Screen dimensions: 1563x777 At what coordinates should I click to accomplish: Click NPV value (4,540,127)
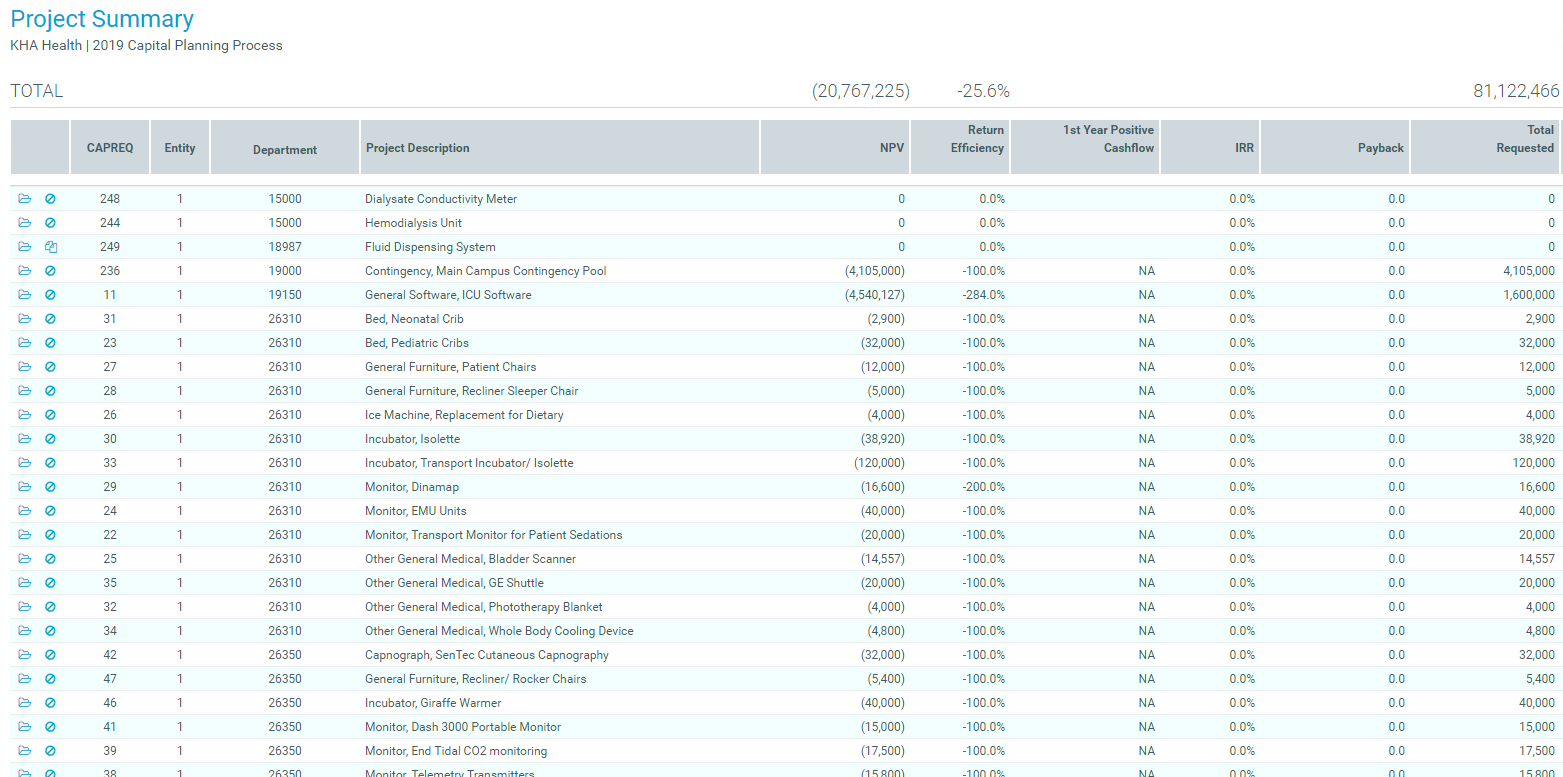tap(875, 295)
